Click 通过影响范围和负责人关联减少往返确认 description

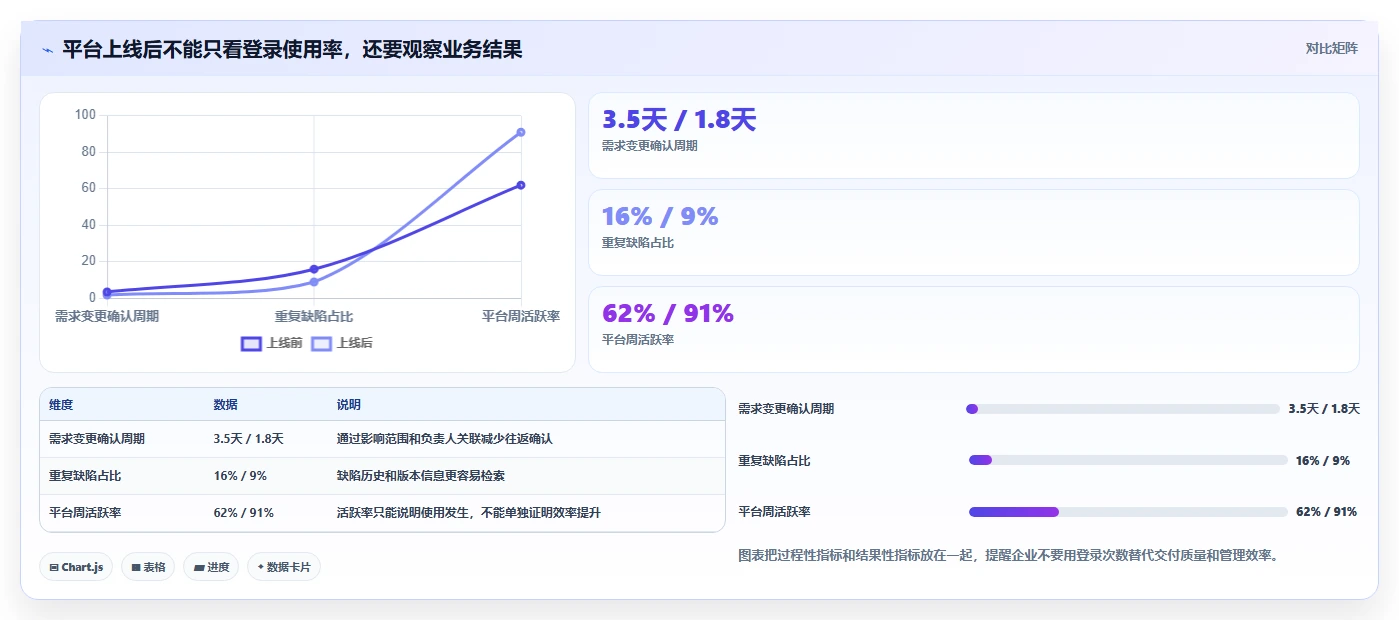pos(445,439)
